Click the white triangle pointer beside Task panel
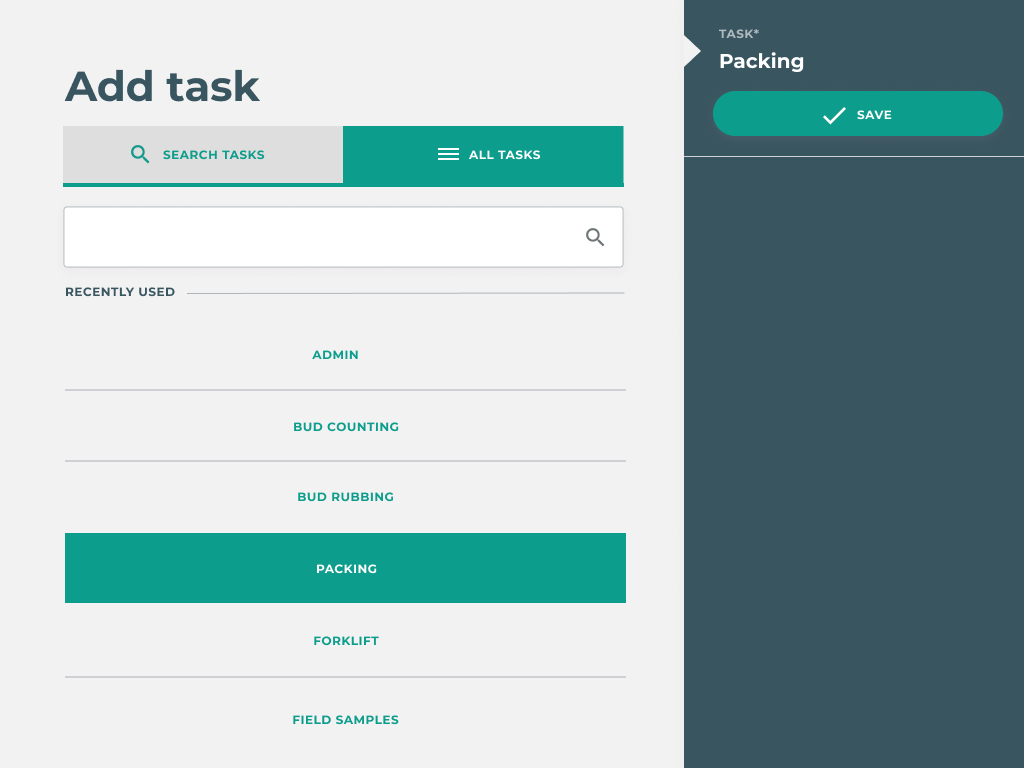This screenshot has width=1024, height=768. (x=692, y=51)
